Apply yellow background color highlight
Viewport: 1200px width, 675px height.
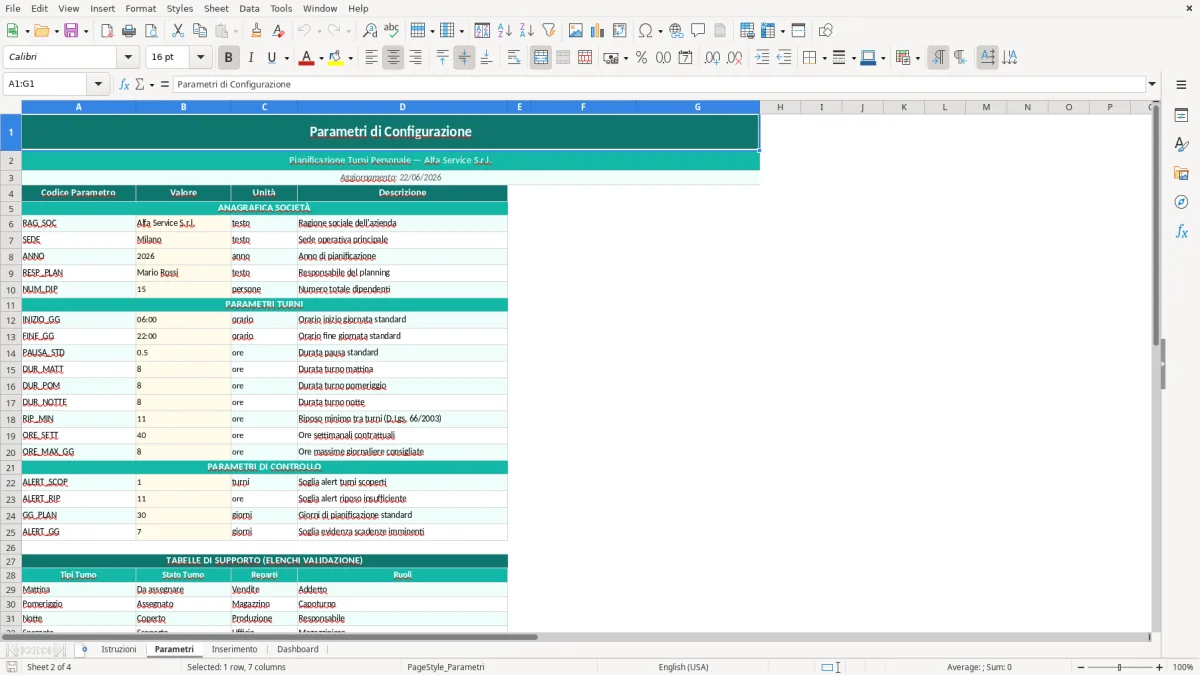336,58
